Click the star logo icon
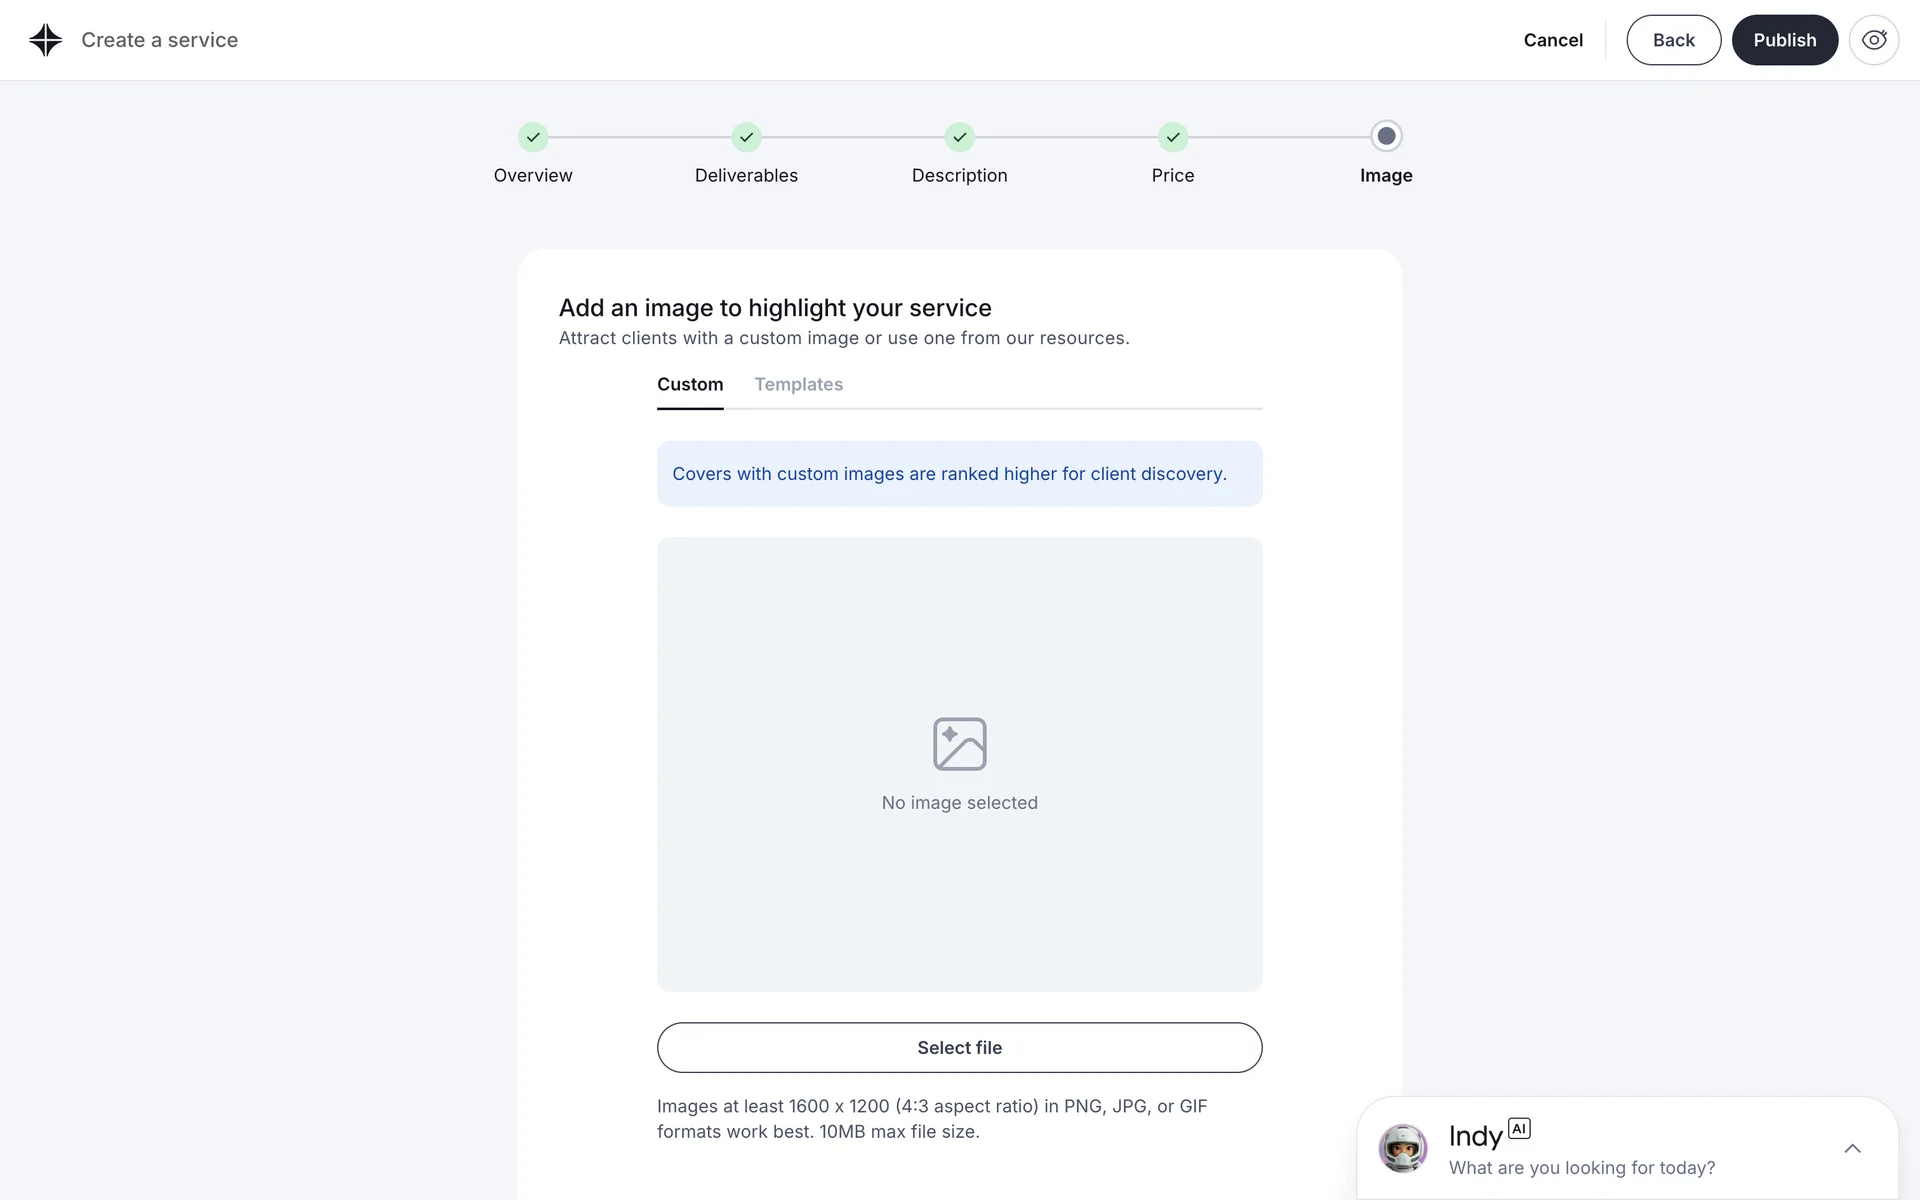This screenshot has height=1200, width=1920. click(45, 40)
